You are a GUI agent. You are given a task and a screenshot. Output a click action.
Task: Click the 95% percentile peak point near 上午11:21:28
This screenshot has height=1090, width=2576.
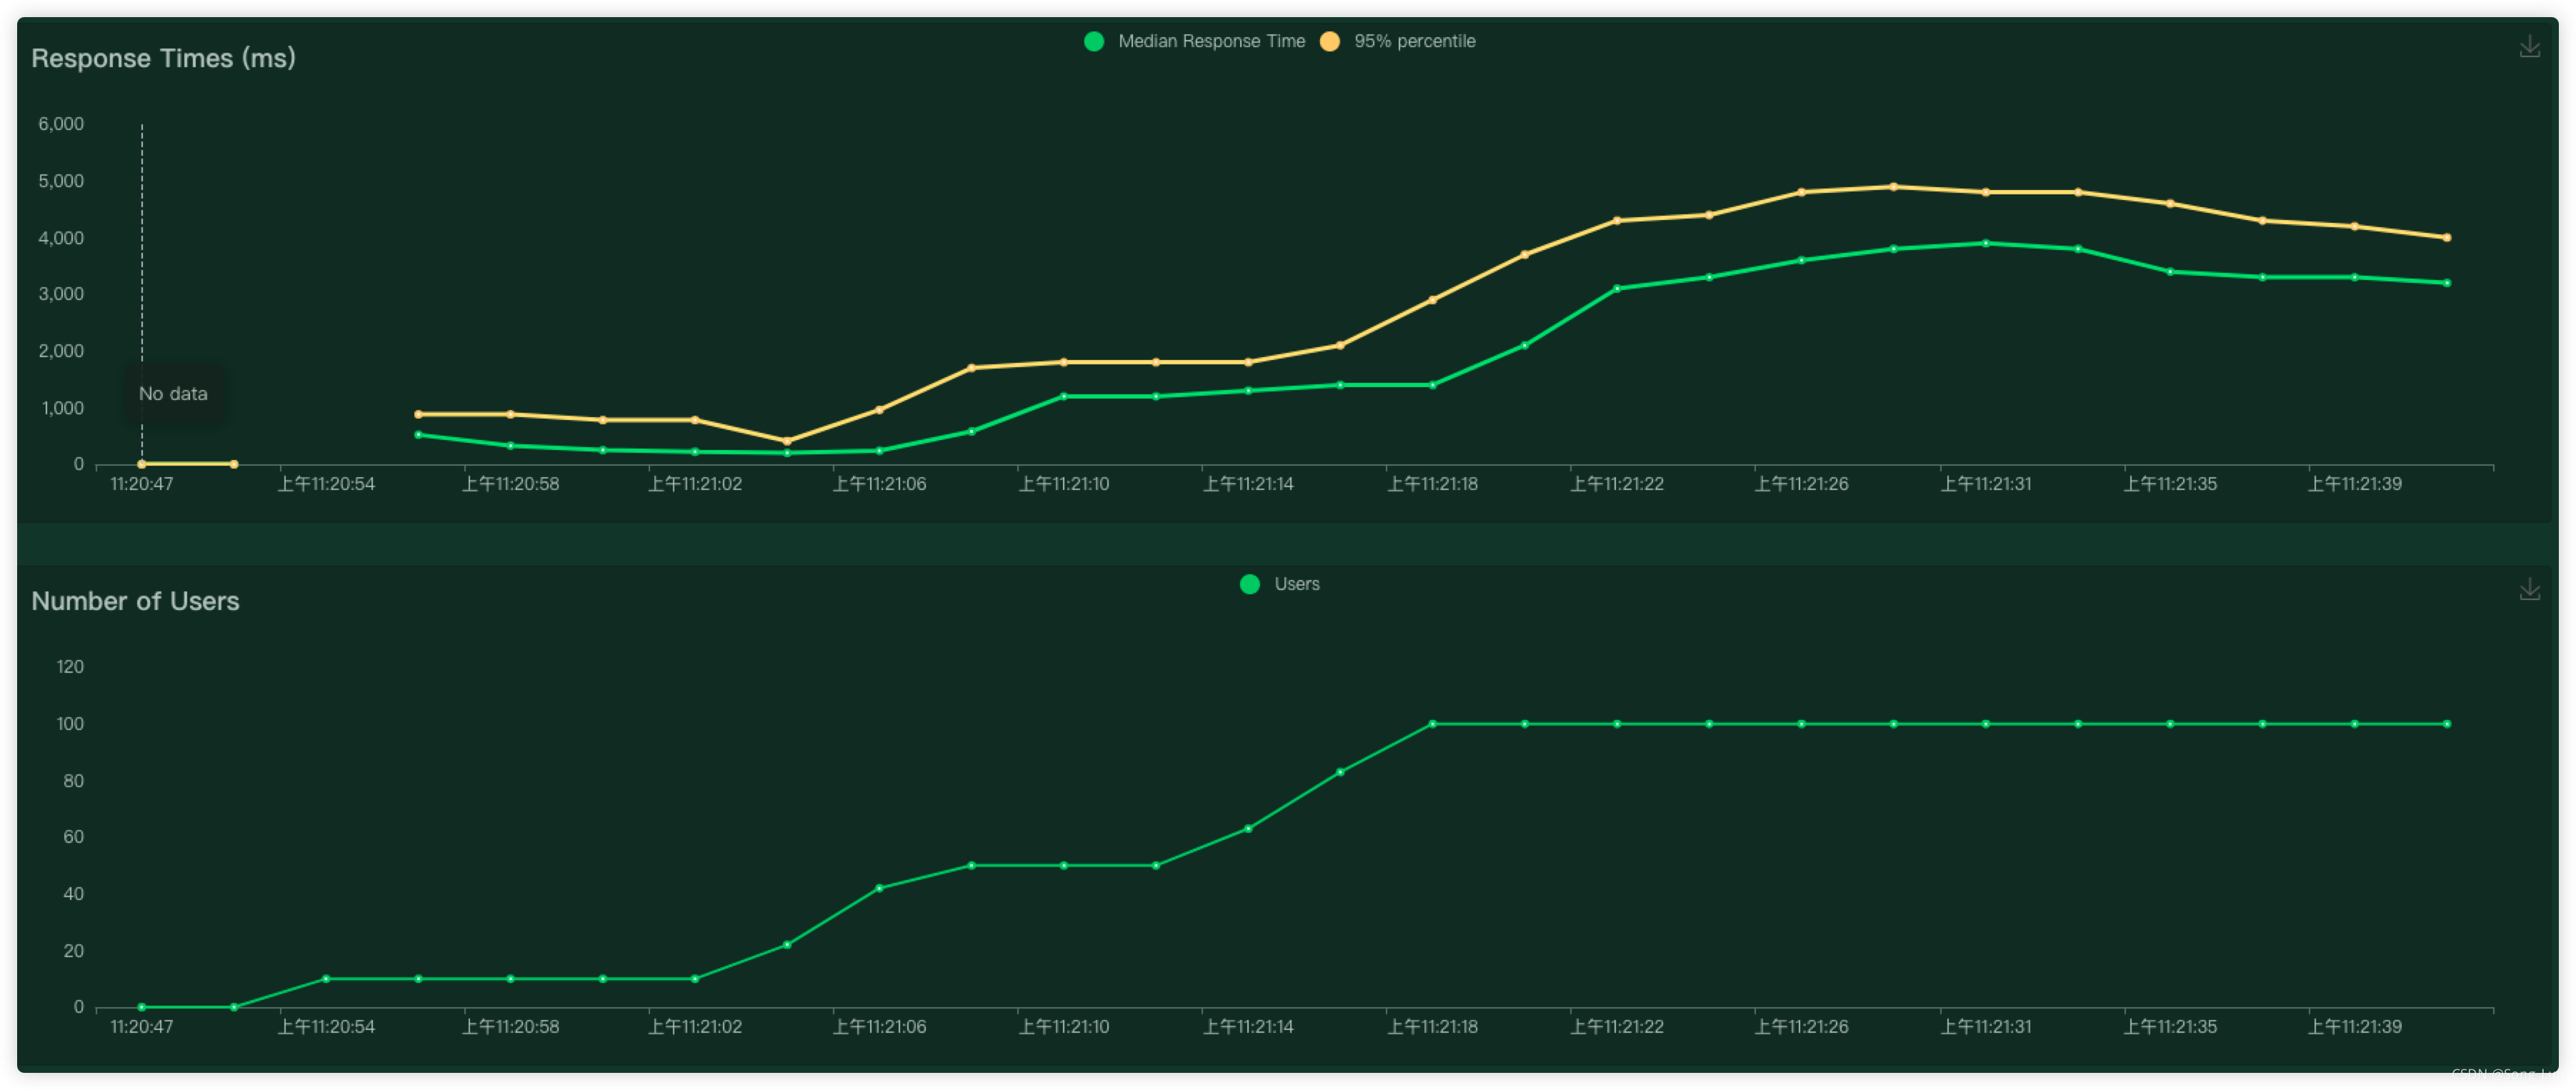click(1893, 187)
